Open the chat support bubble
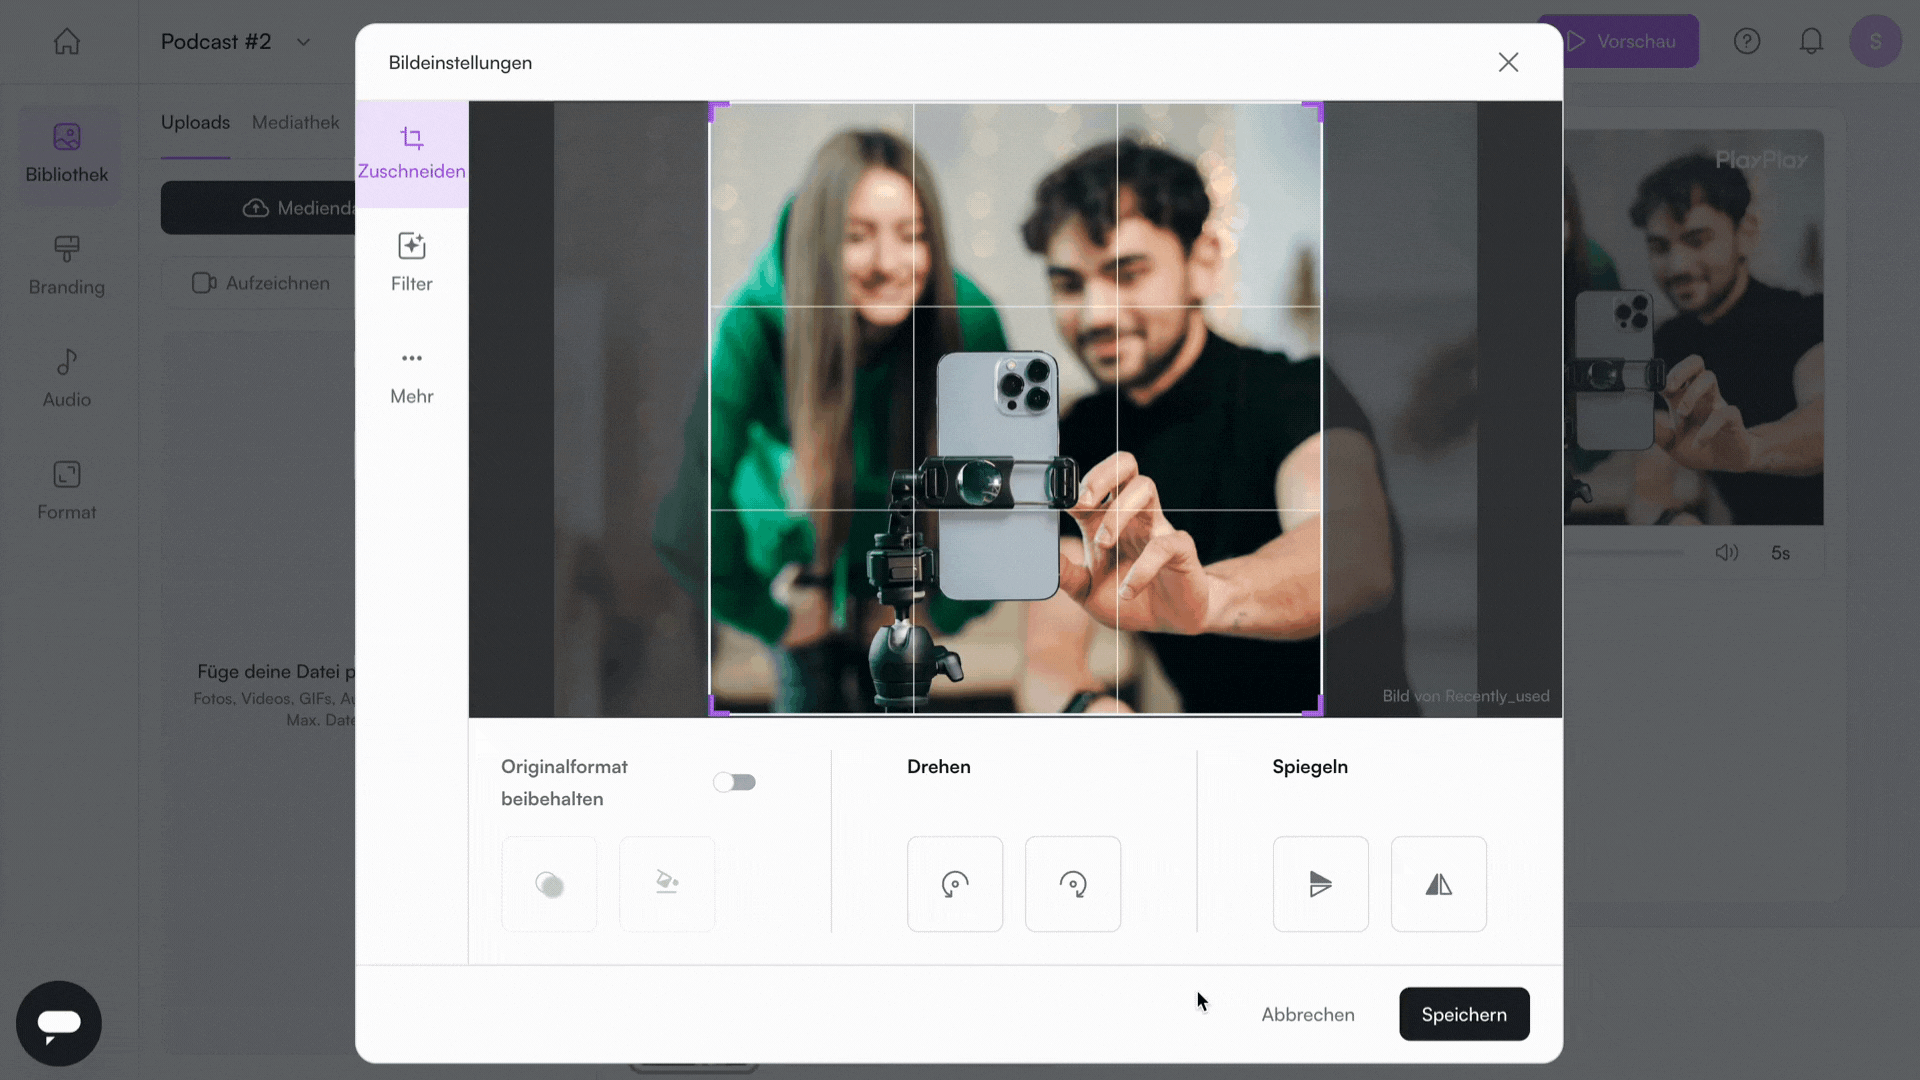 pos(59,1023)
